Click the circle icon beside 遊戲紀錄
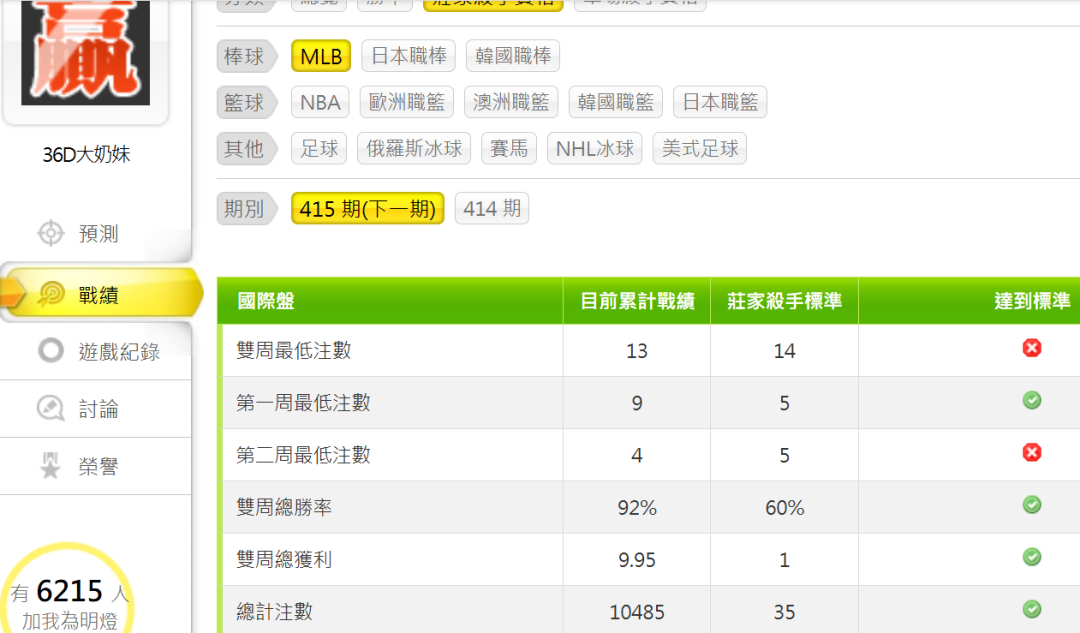The image size is (1080, 633). 50,351
